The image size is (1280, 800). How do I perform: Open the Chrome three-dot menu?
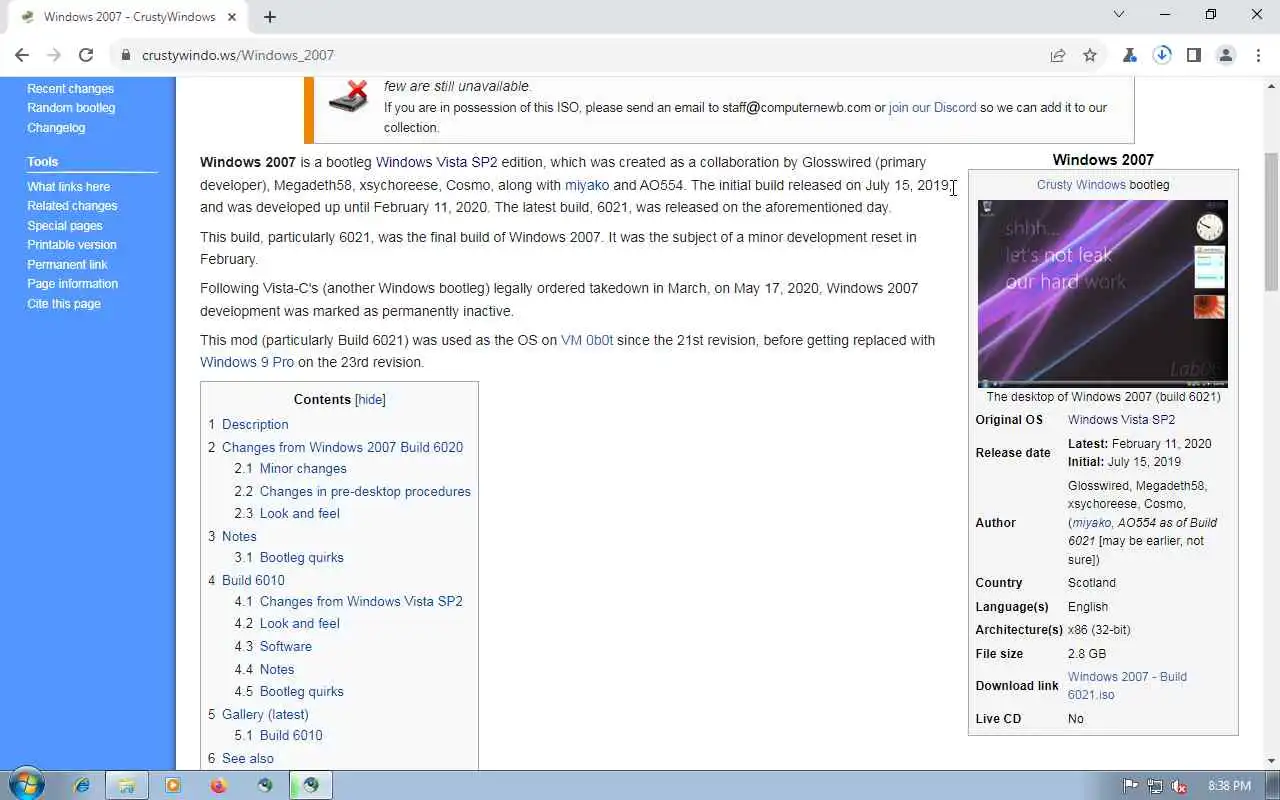[1258, 55]
